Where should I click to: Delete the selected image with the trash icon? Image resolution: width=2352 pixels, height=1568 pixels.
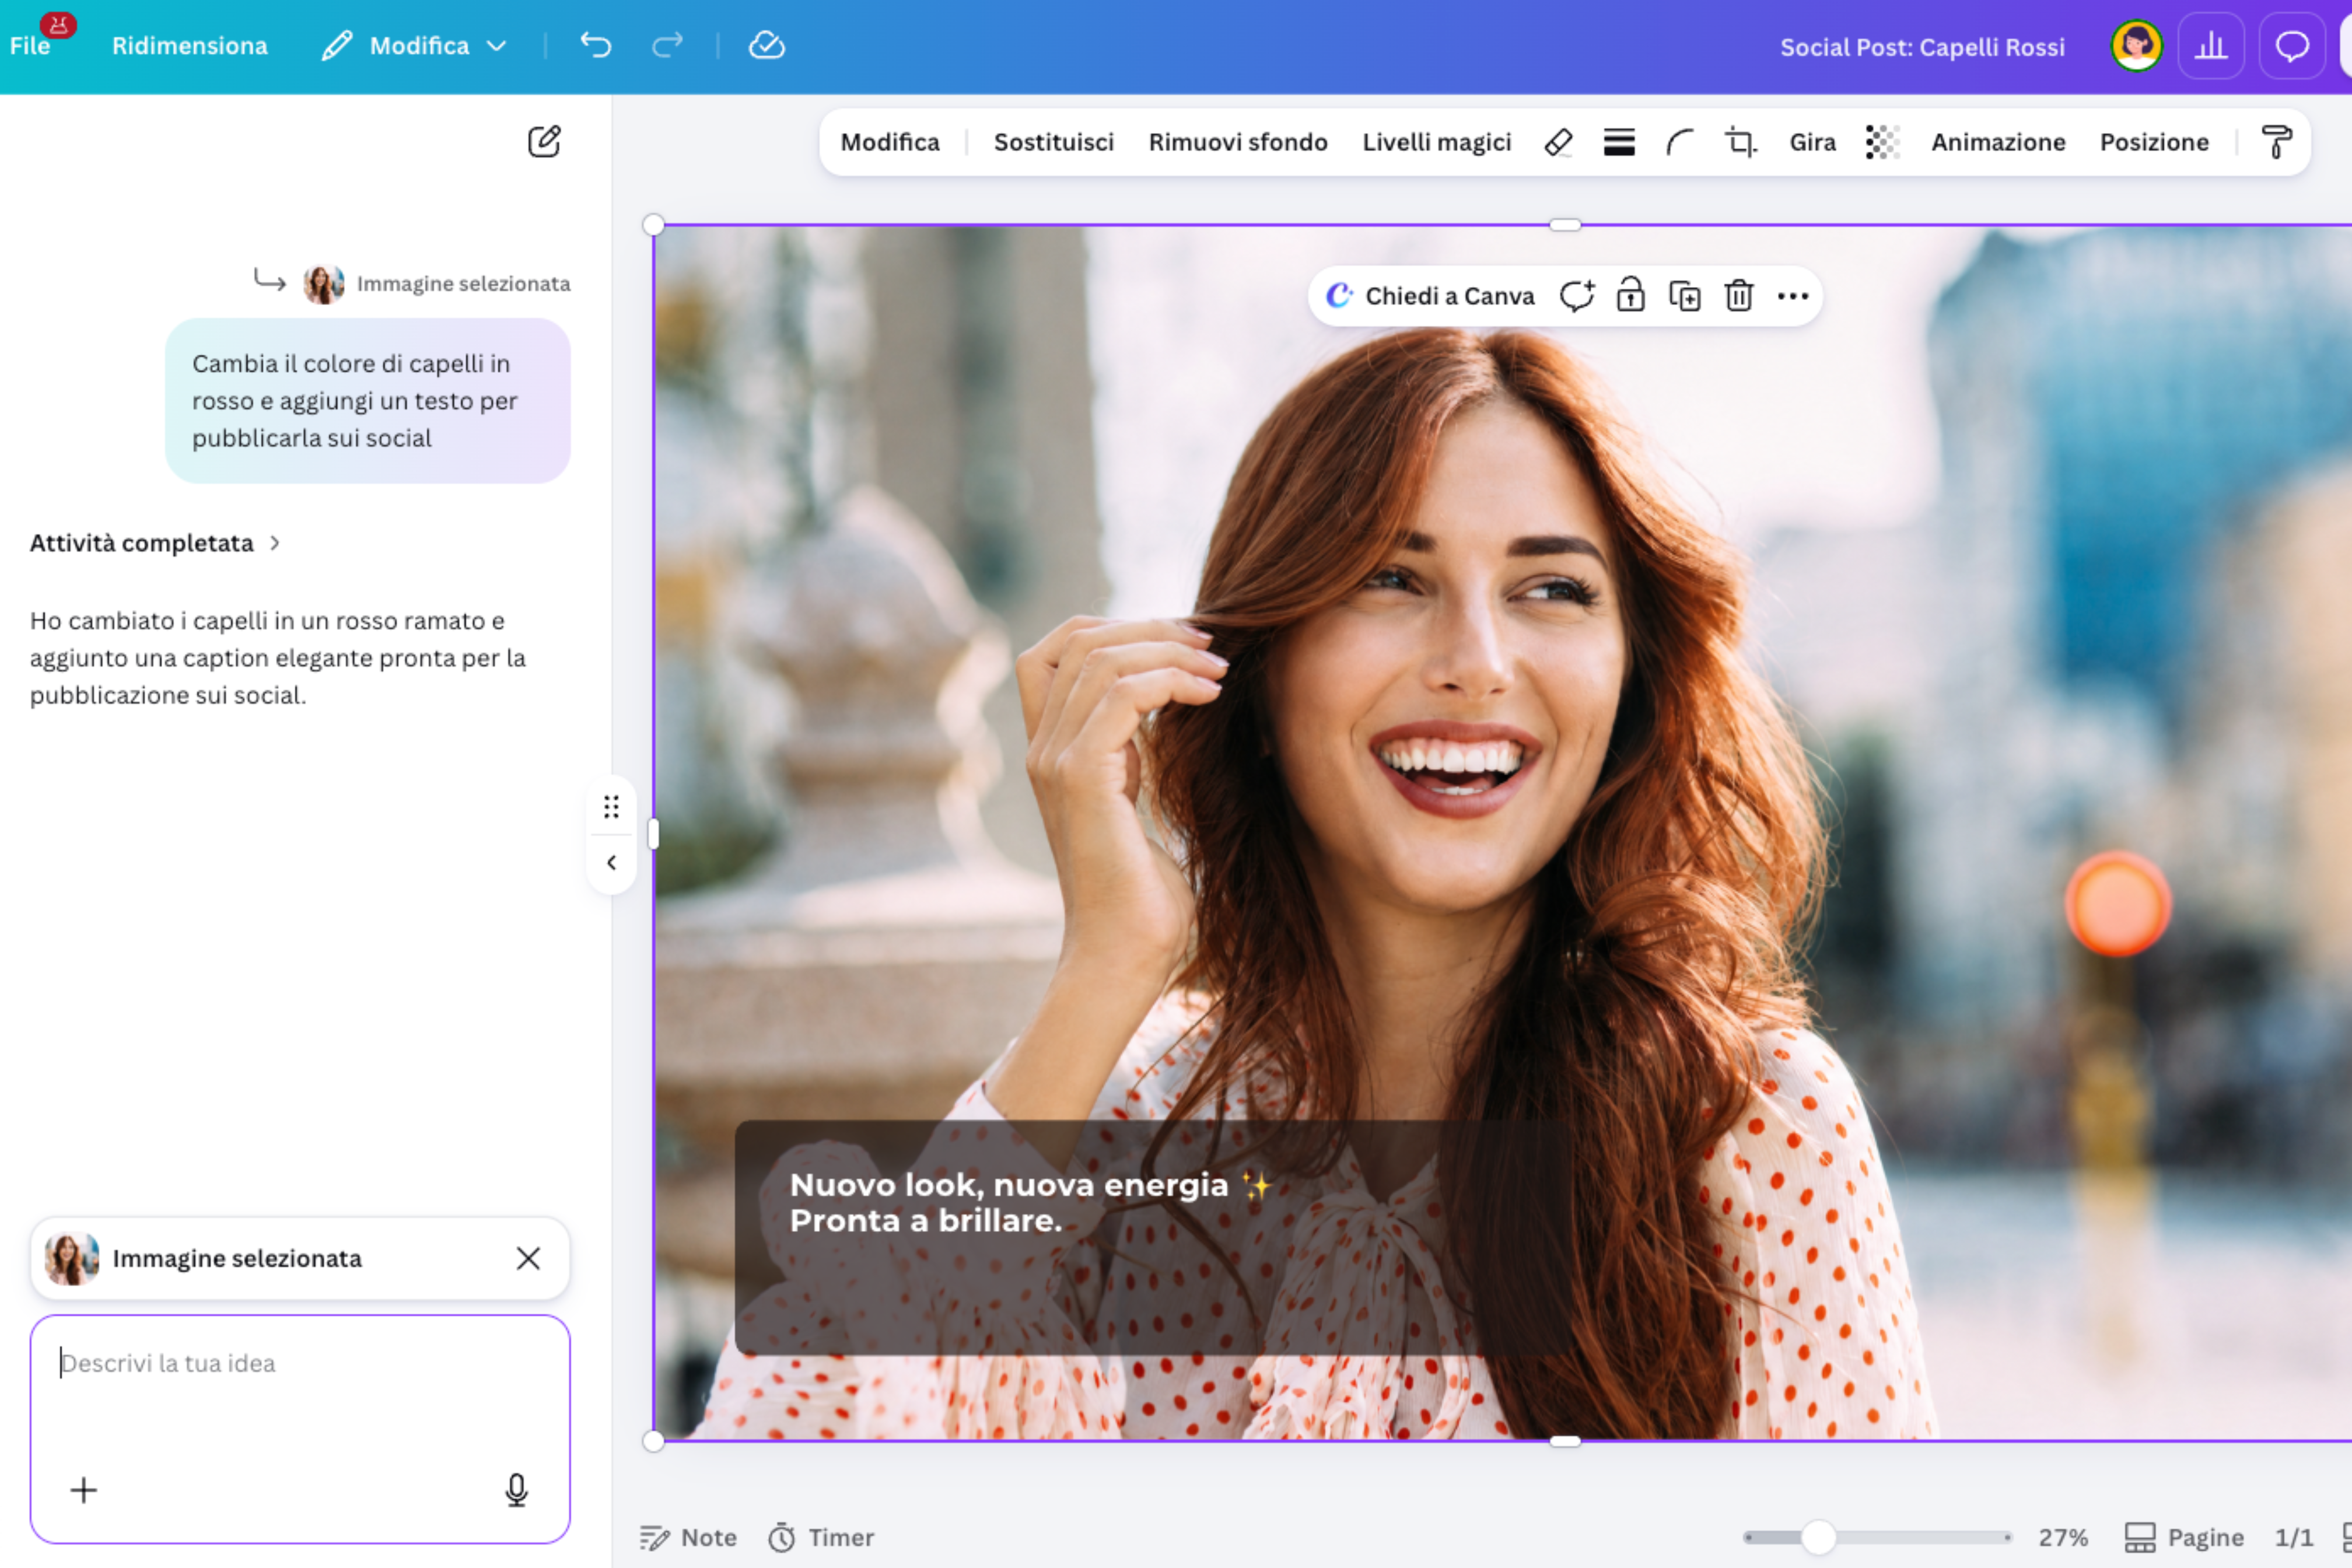pyautogui.click(x=1738, y=296)
